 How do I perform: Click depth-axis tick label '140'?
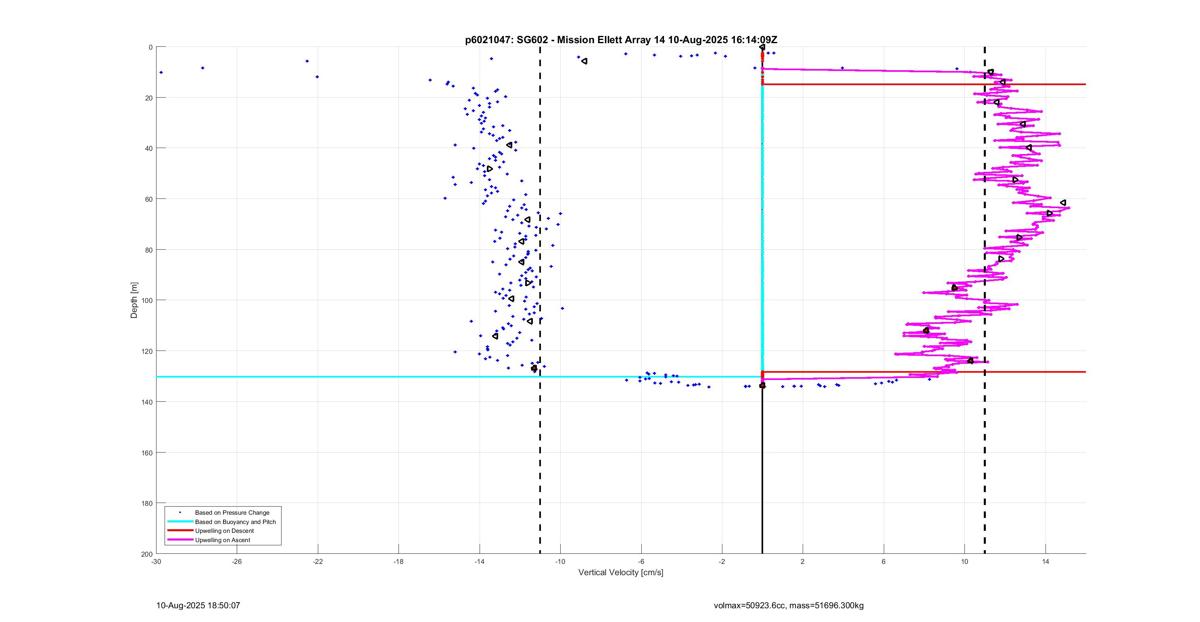click(x=146, y=402)
